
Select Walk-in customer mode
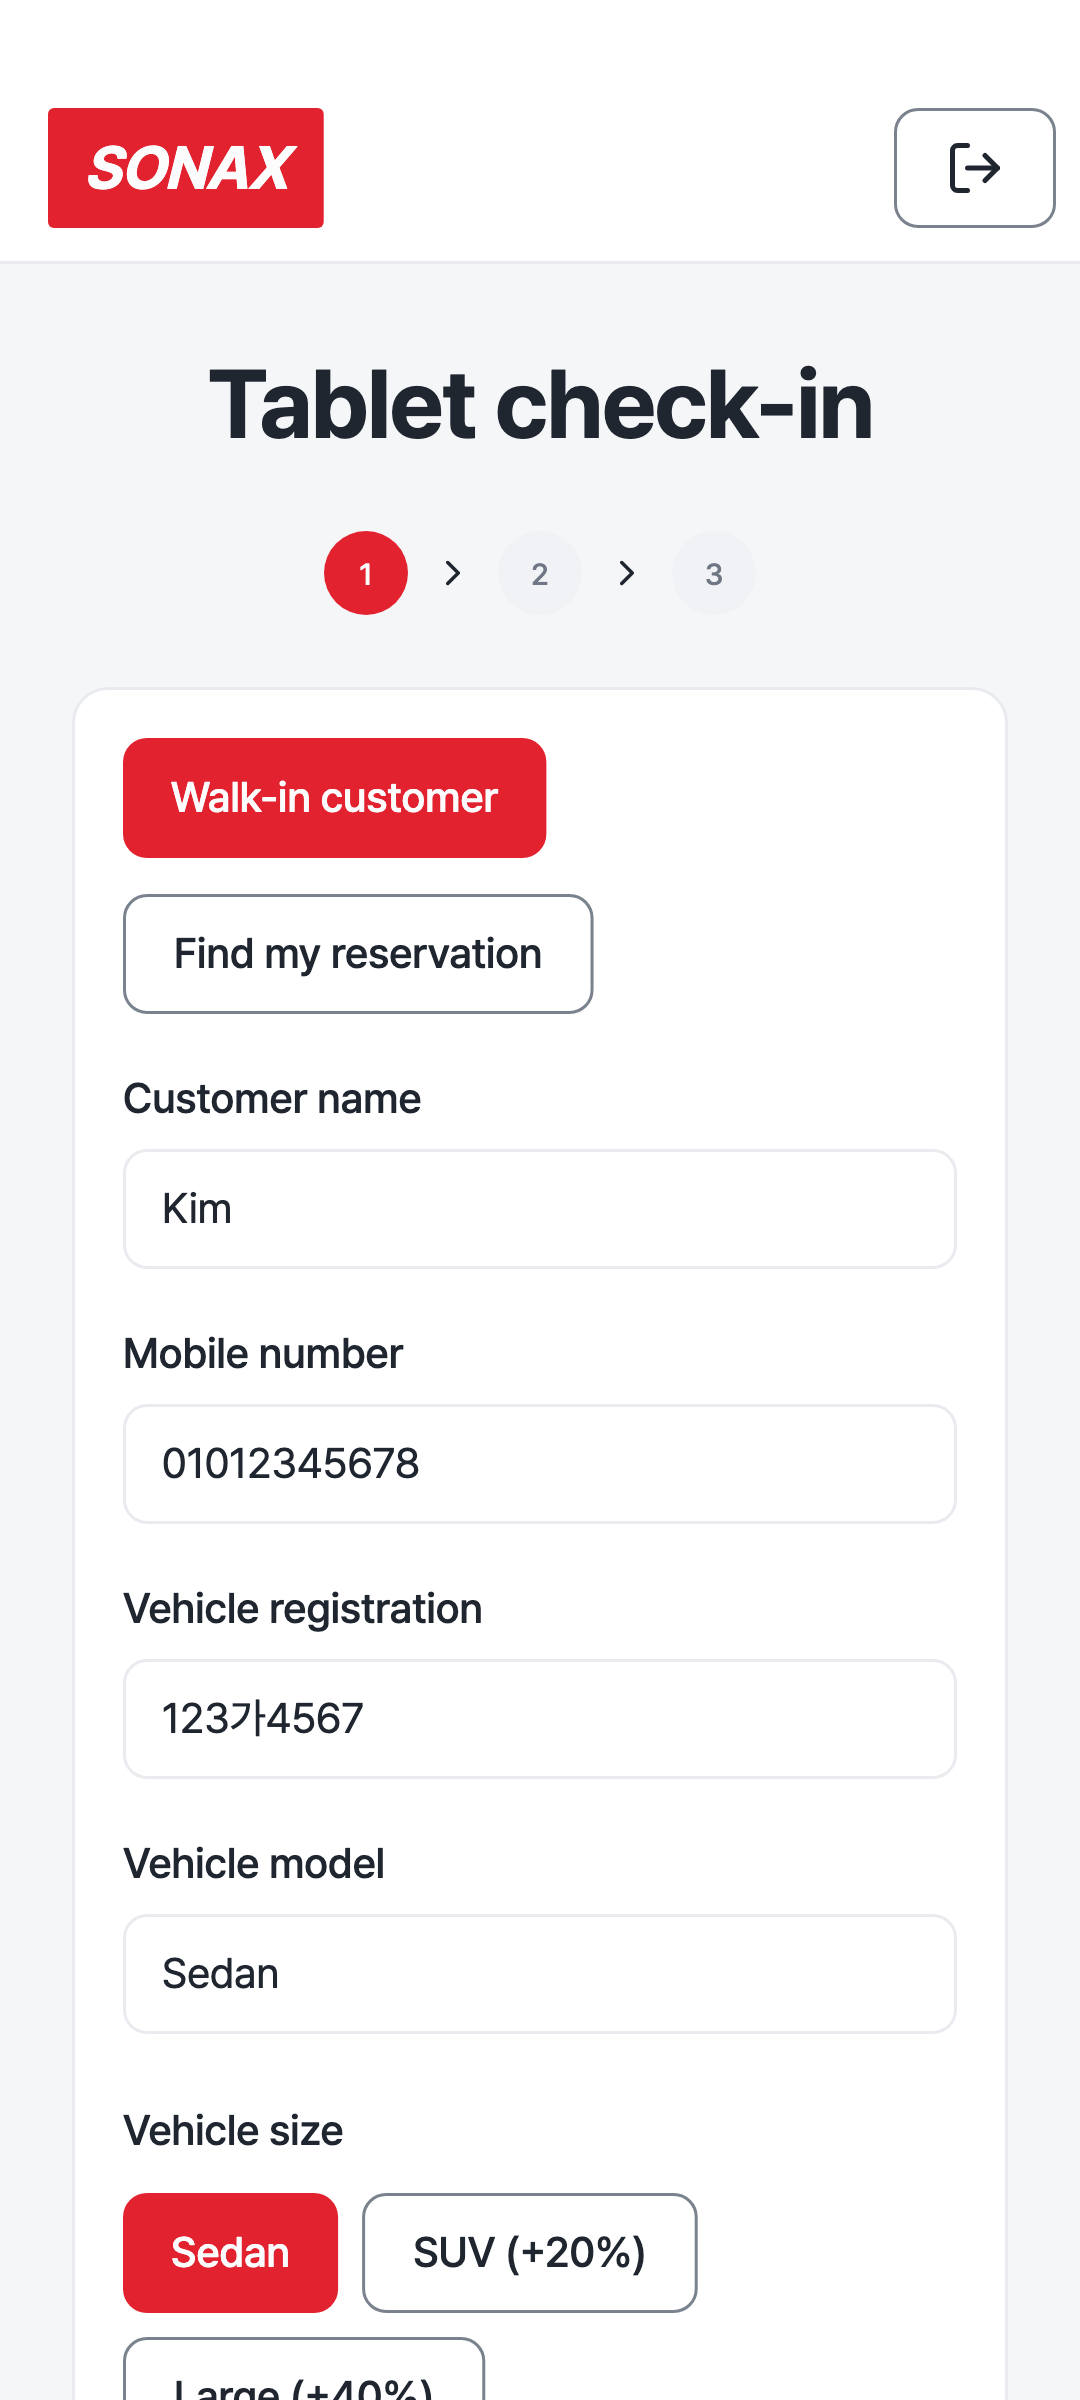pos(335,798)
